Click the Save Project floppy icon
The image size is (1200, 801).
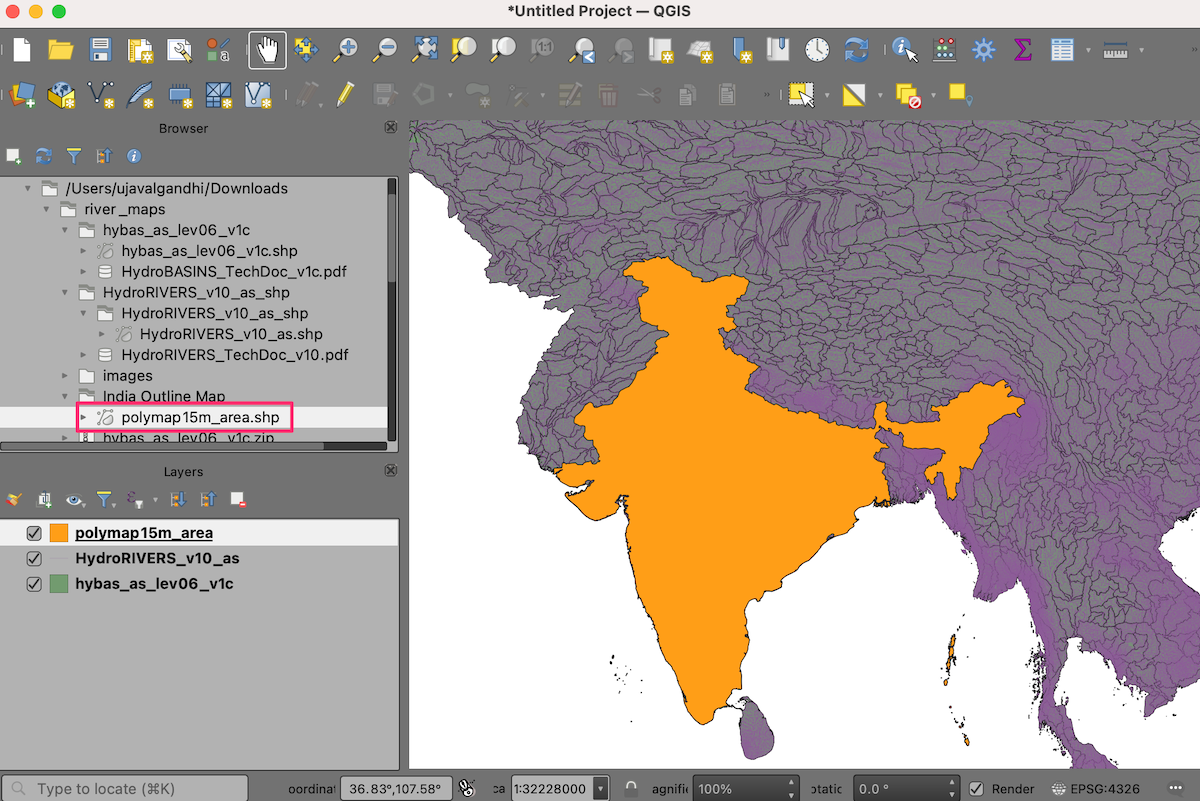100,49
